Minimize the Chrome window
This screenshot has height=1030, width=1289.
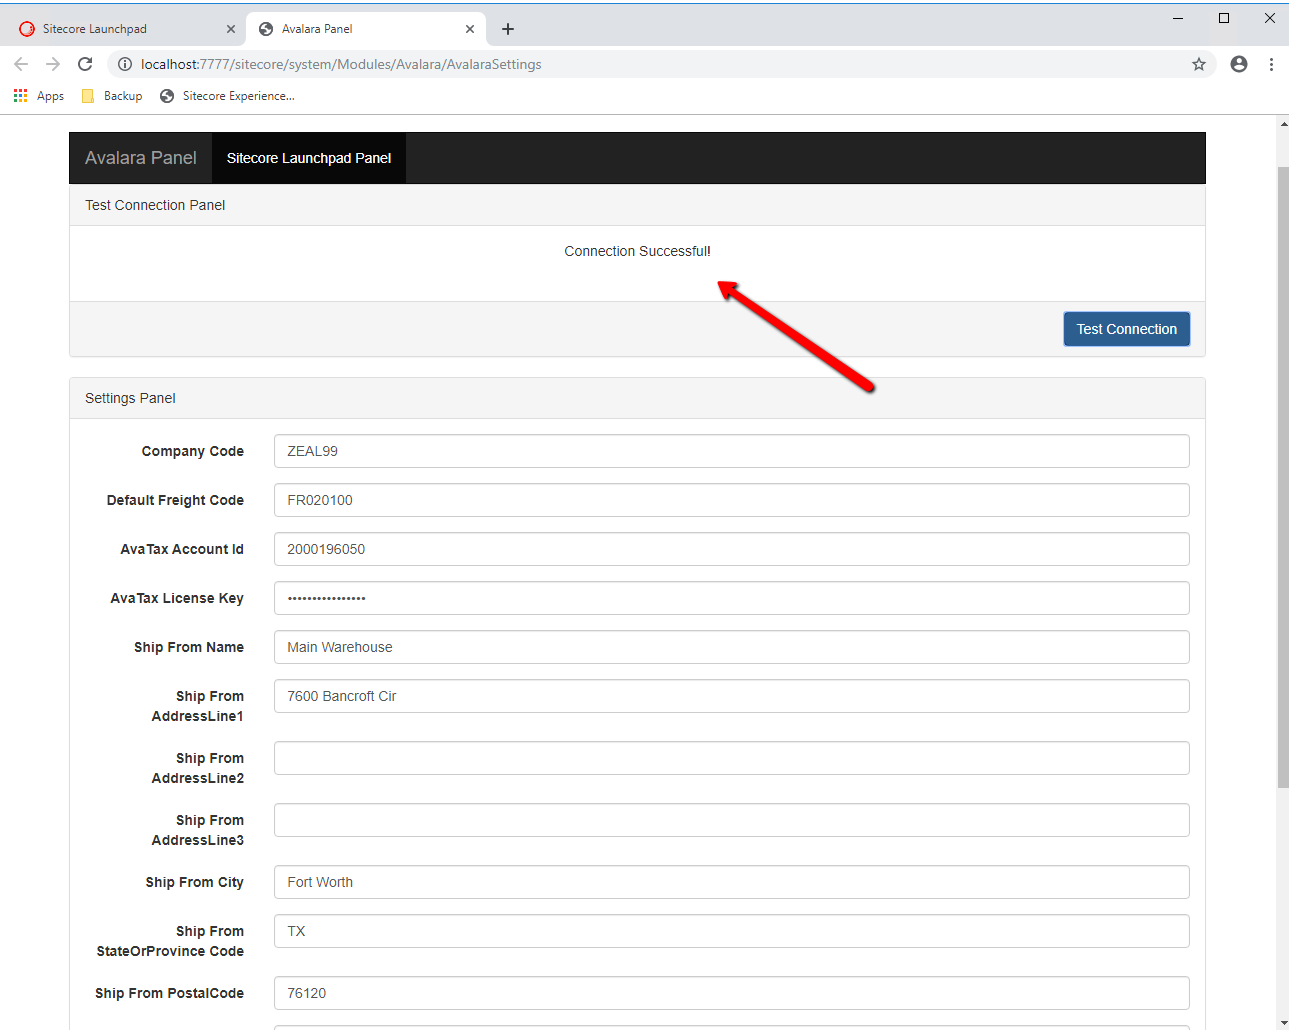point(1178,18)
